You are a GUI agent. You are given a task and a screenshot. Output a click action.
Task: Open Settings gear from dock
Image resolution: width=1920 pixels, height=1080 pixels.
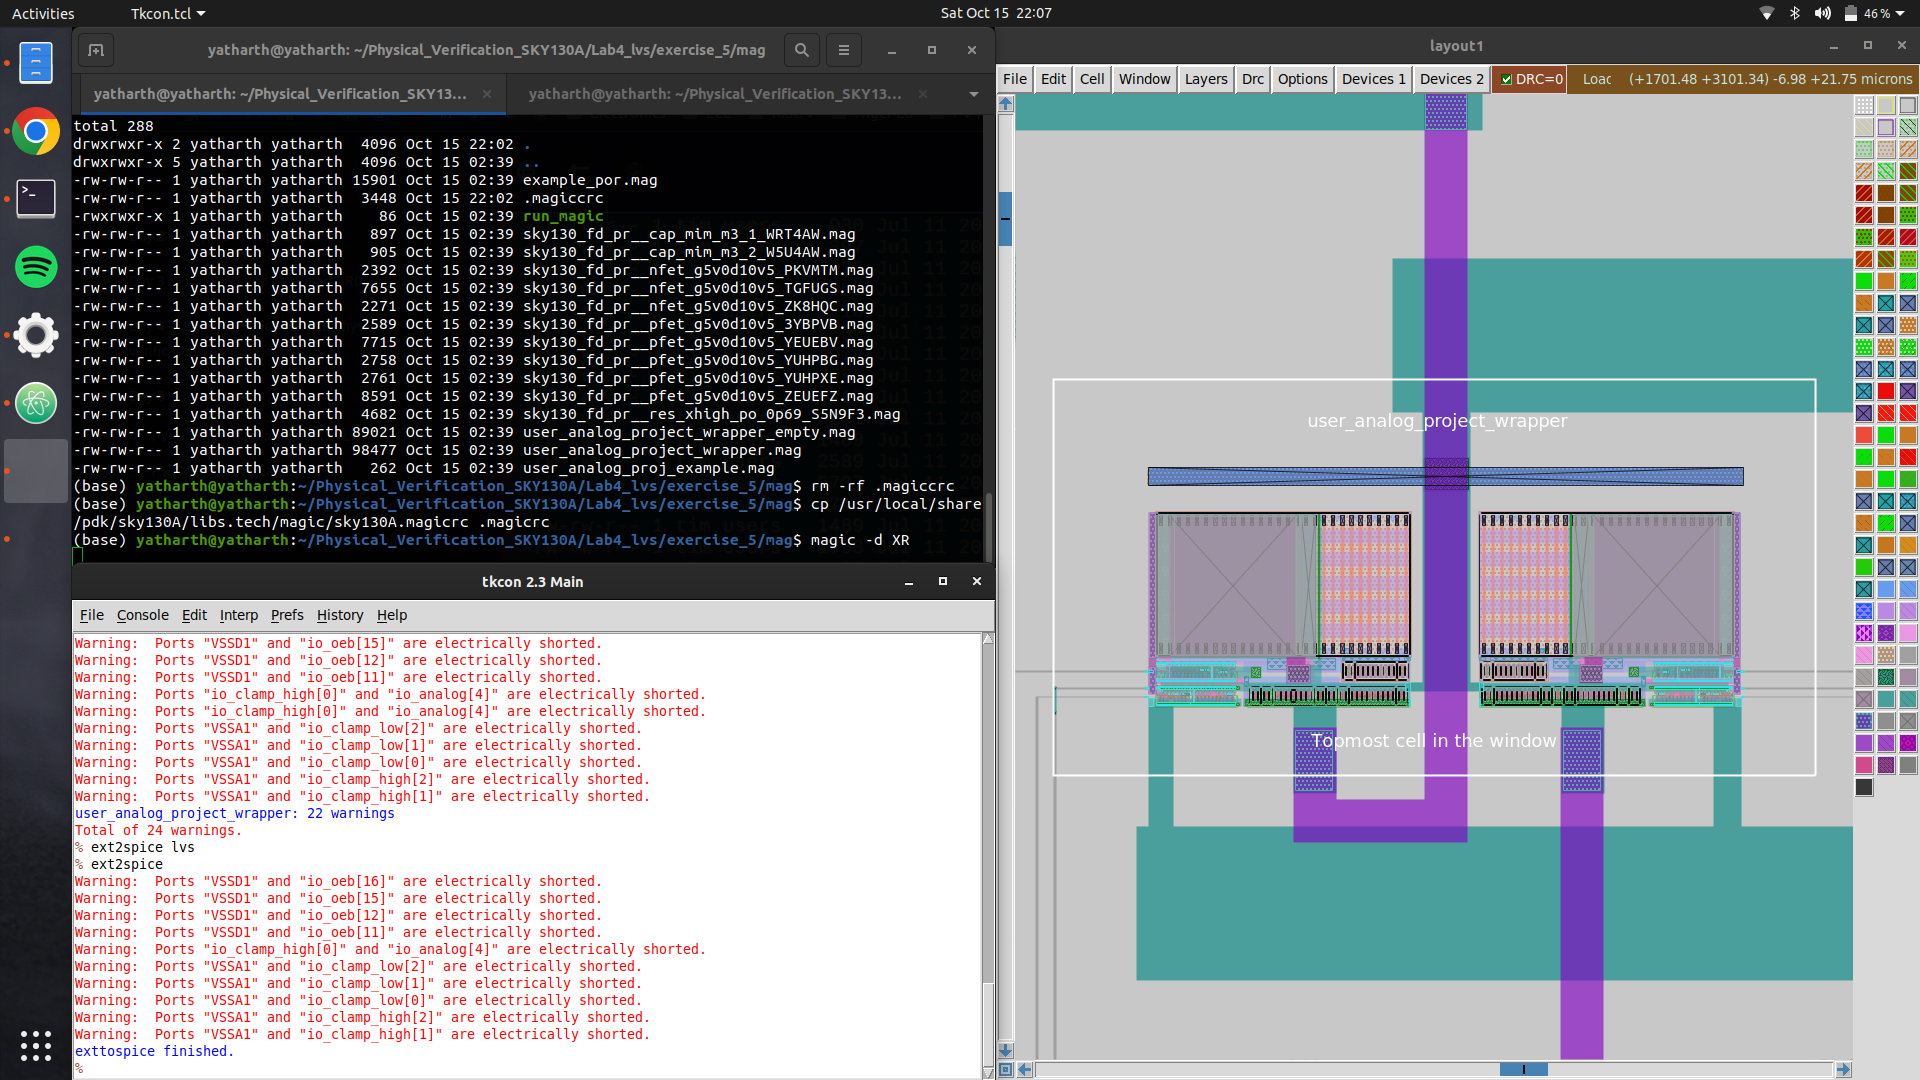pos(36,335)
